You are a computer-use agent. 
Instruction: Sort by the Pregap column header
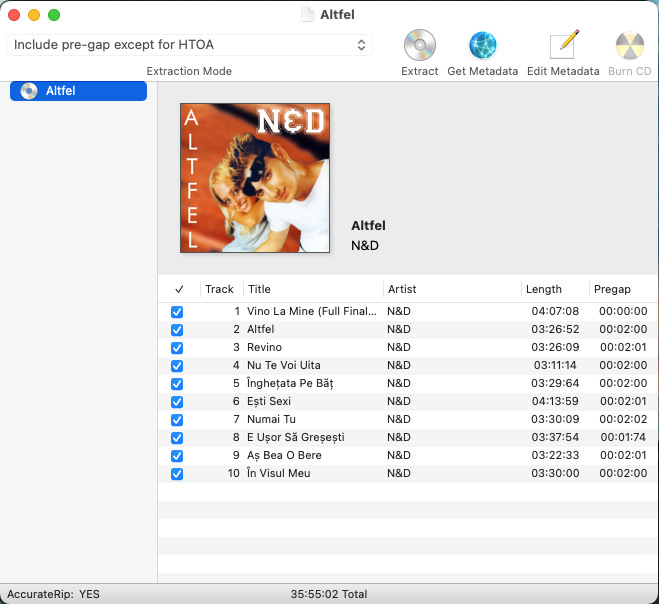coord(612,289)
